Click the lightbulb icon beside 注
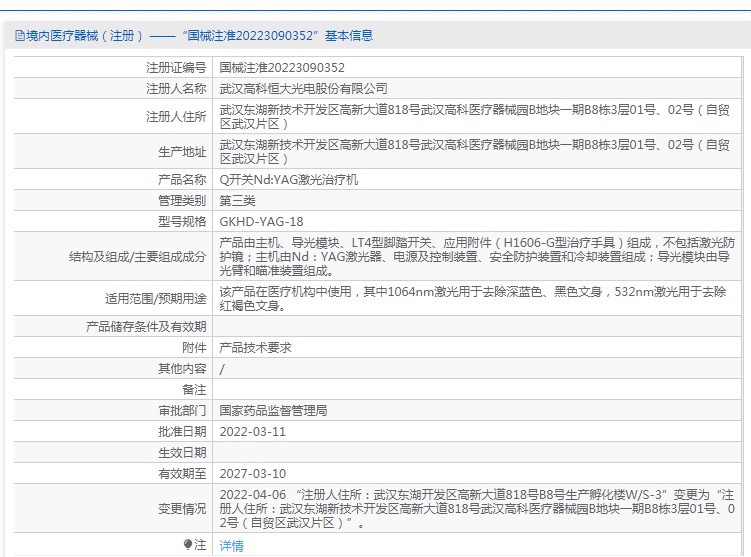 (187, 545)
